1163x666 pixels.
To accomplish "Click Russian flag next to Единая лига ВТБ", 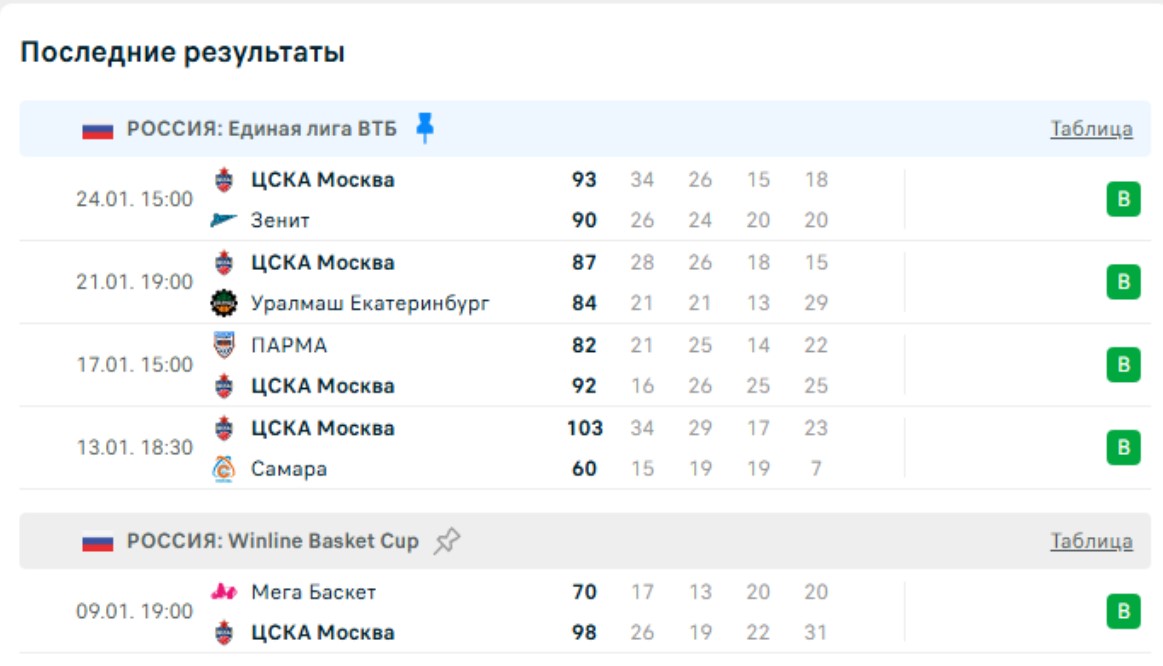I will (x=98, y=130).
